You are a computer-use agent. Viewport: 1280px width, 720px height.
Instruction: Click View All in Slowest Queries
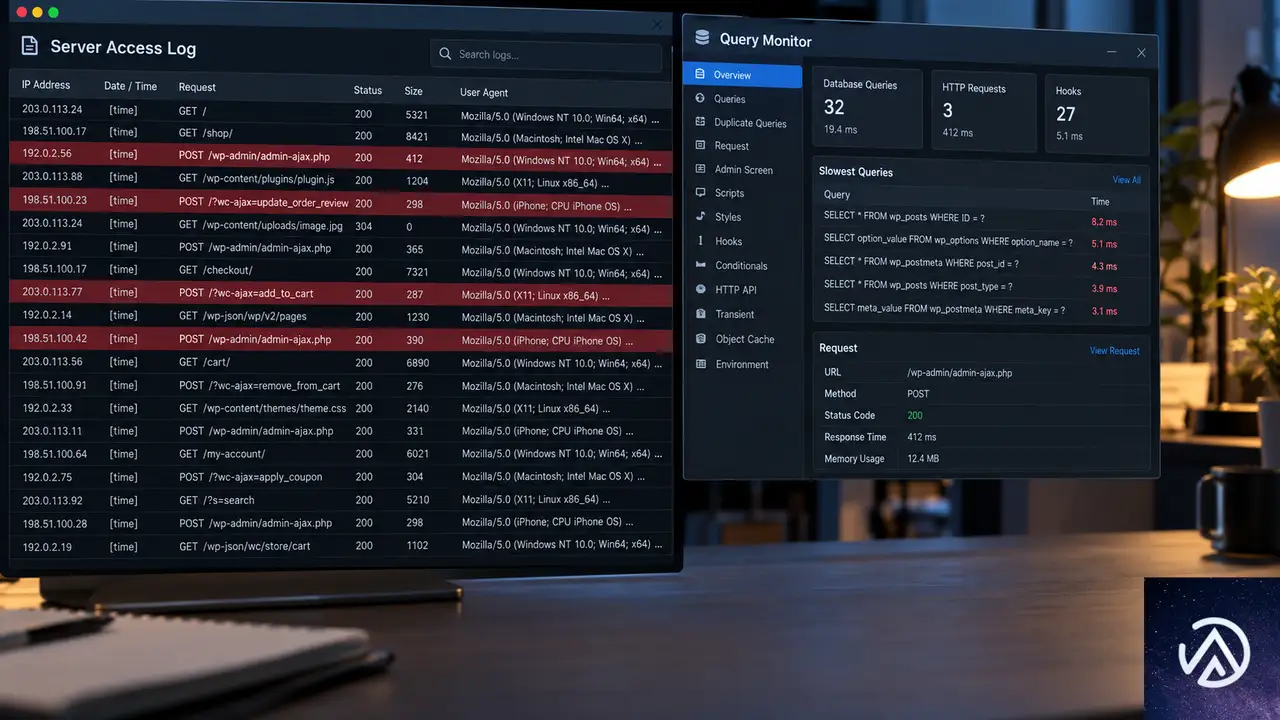tap(1126, 180)
